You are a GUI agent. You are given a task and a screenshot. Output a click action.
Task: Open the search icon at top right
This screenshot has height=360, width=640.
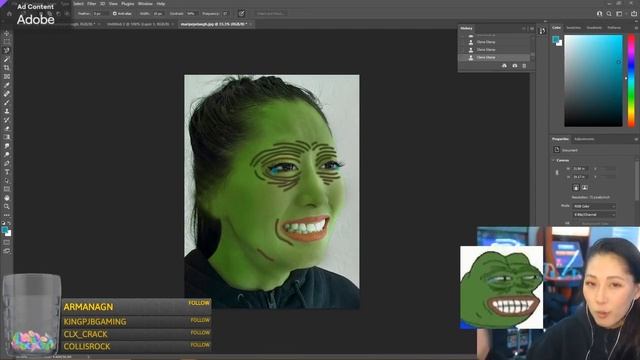pos(609,13)
